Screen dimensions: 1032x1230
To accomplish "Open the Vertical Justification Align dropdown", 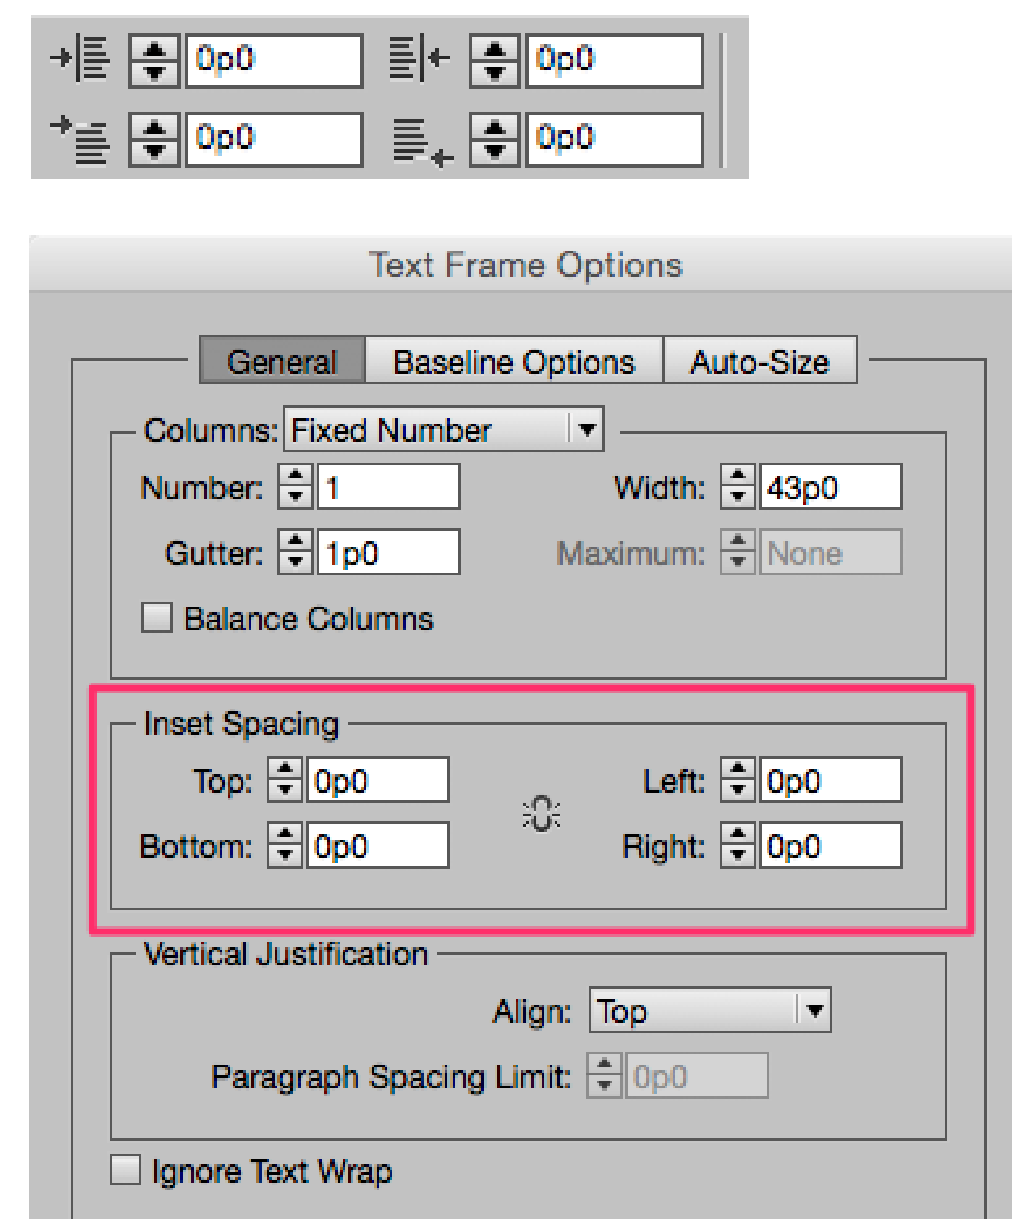I will pyautogui.click(x=710, y=1011).
